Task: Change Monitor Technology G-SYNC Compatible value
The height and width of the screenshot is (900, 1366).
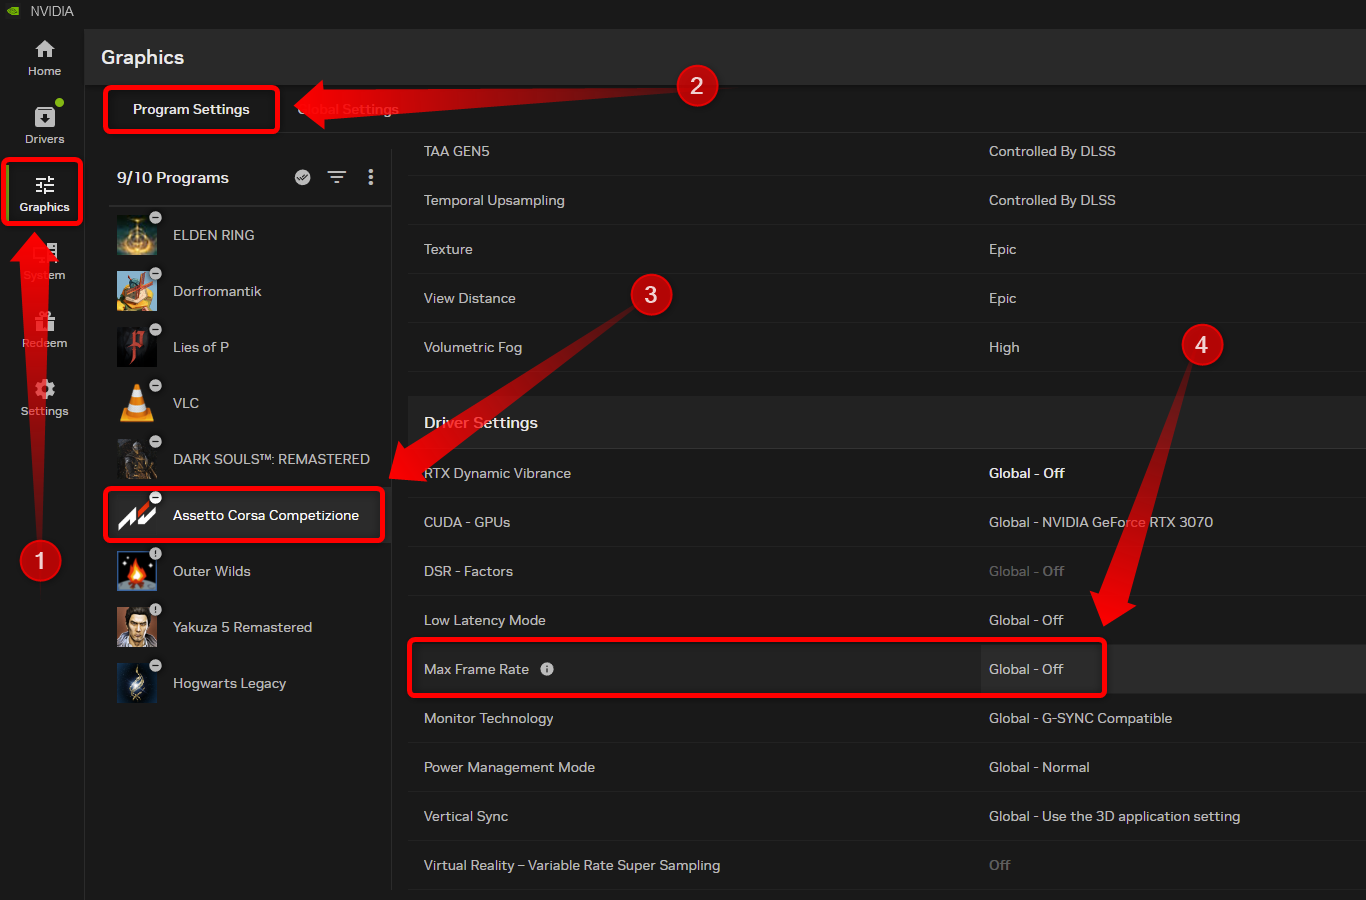Action: [1080, 718]
